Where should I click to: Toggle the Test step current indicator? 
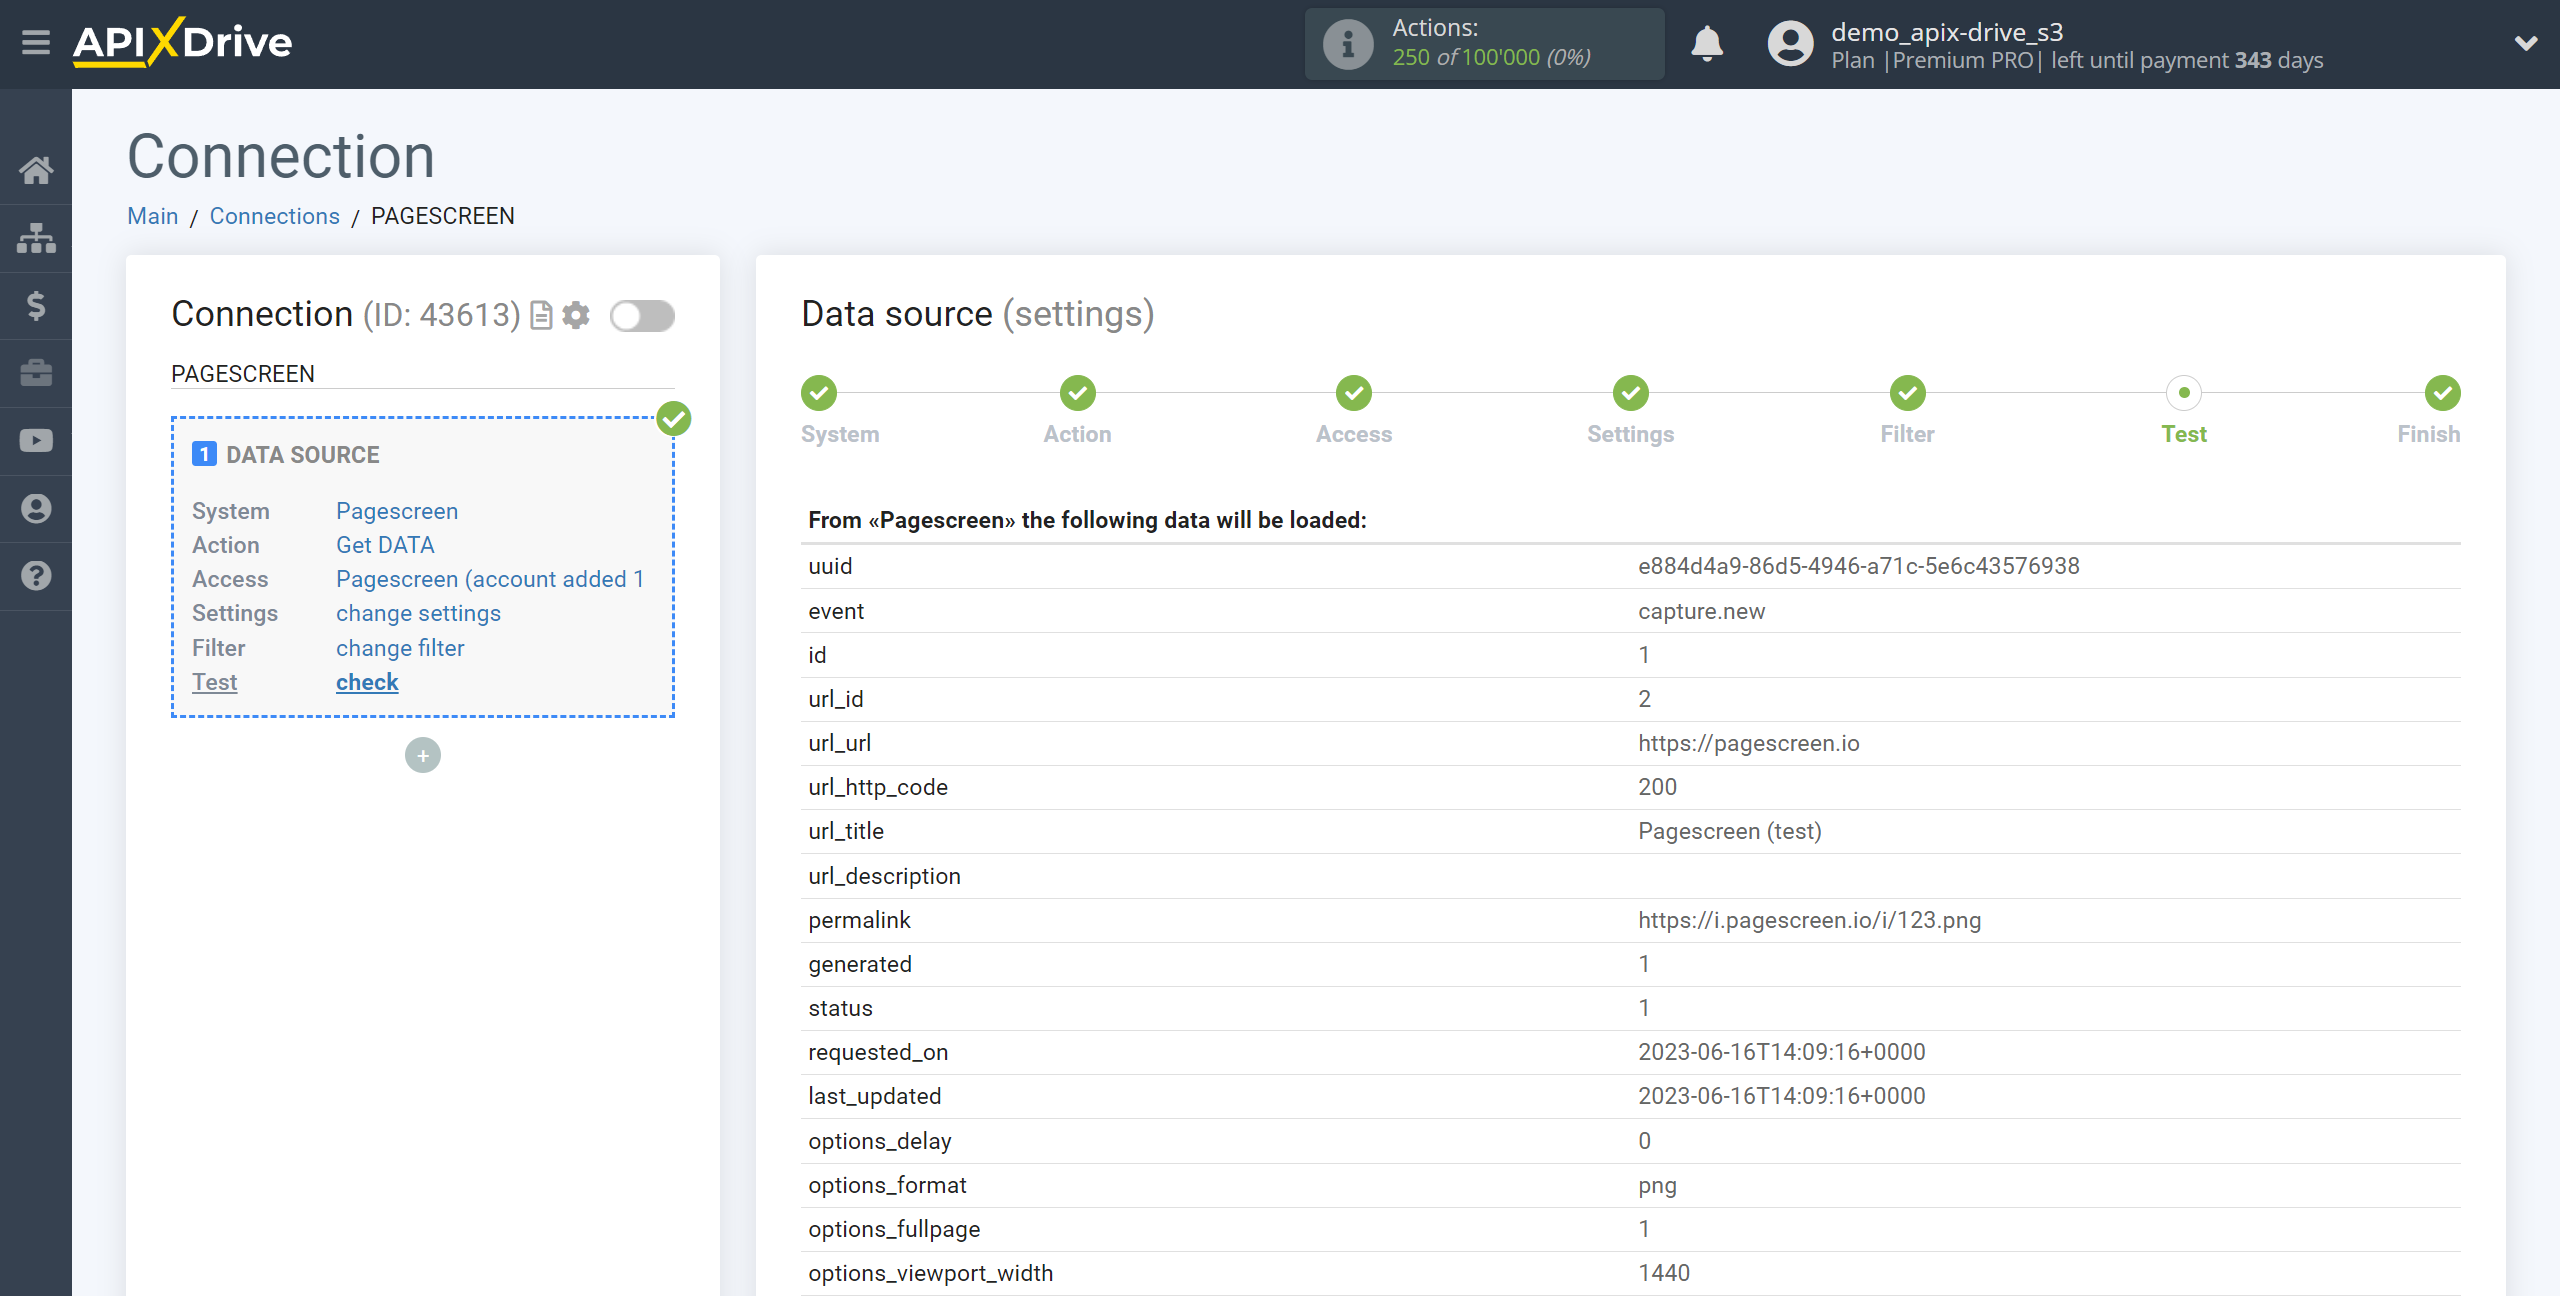coord(2183,392)
